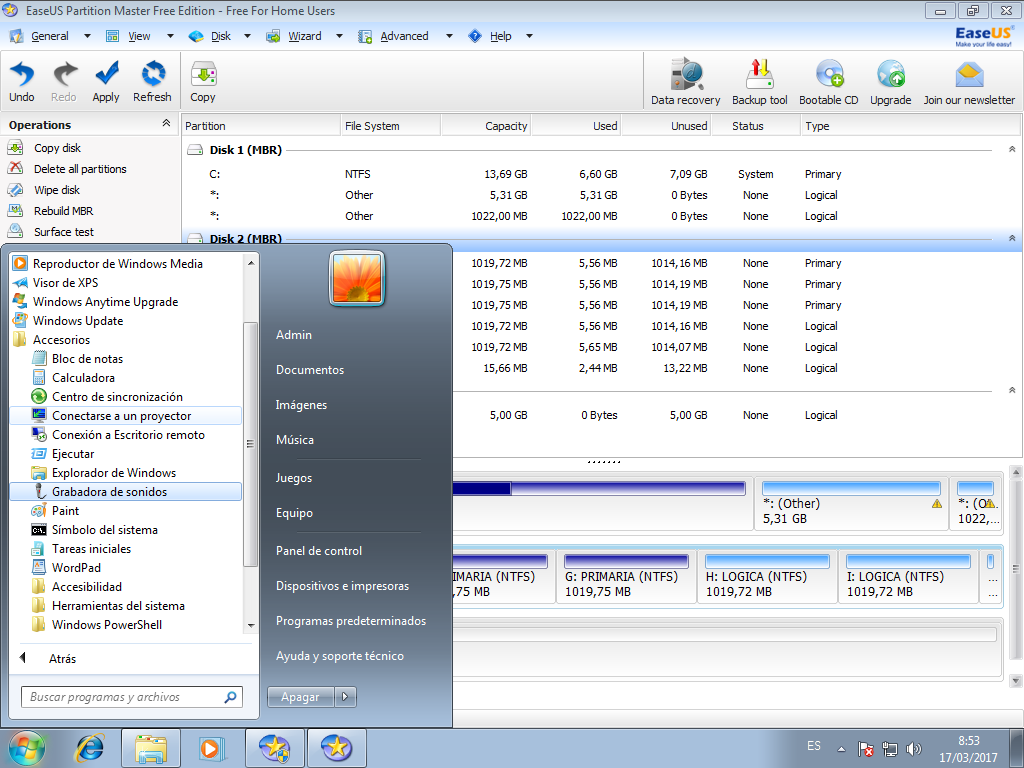Refresh the disk list

pos(152,82)
